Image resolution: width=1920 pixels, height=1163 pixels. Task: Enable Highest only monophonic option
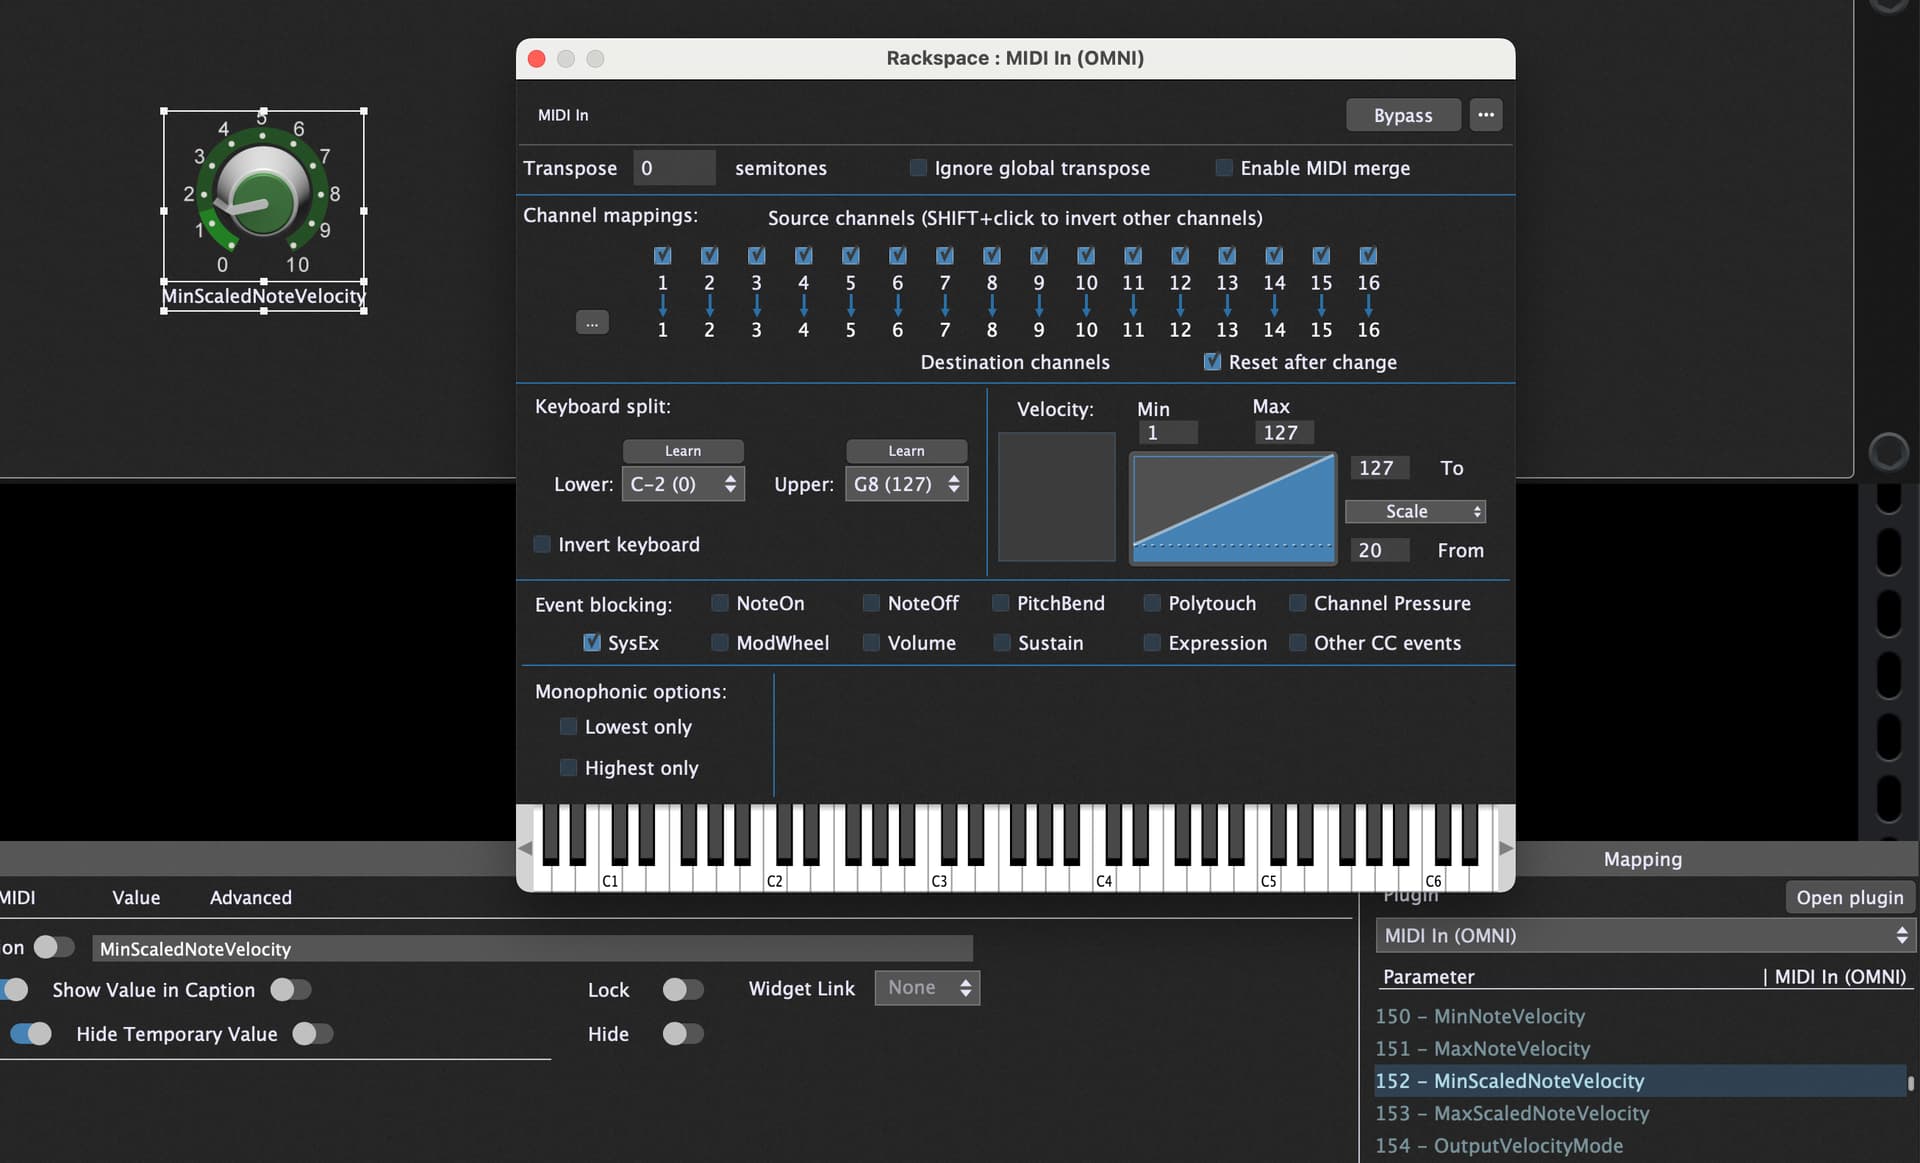[568, 767]
